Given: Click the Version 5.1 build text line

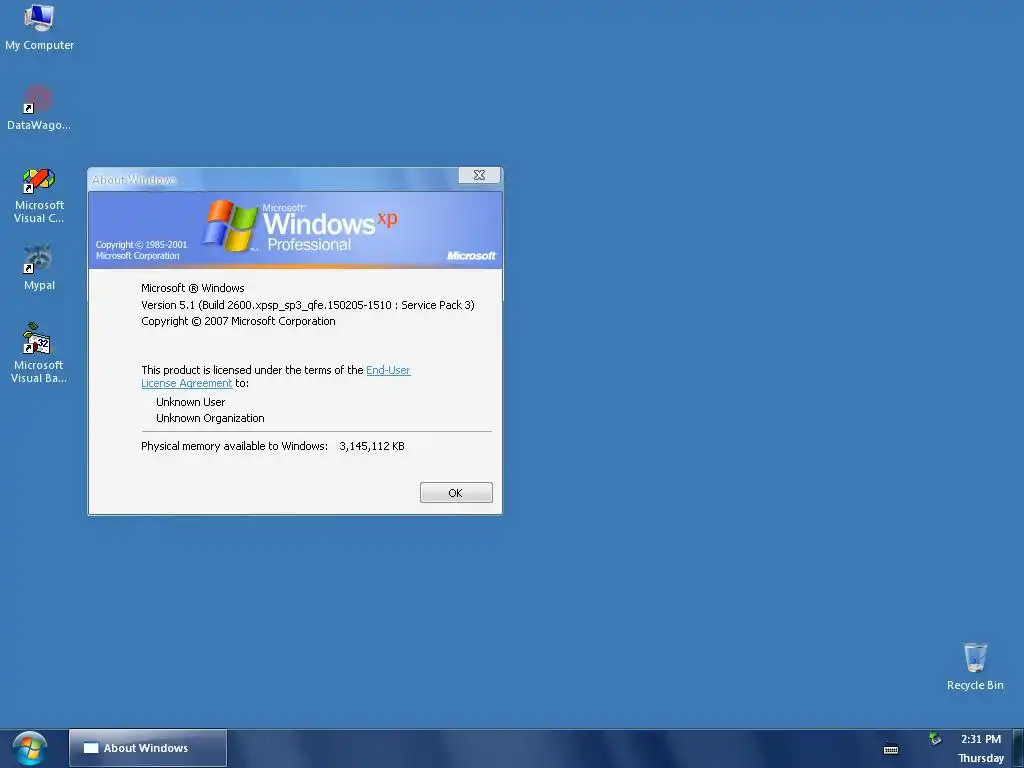Looking at the screenshot, I should 308,305.
